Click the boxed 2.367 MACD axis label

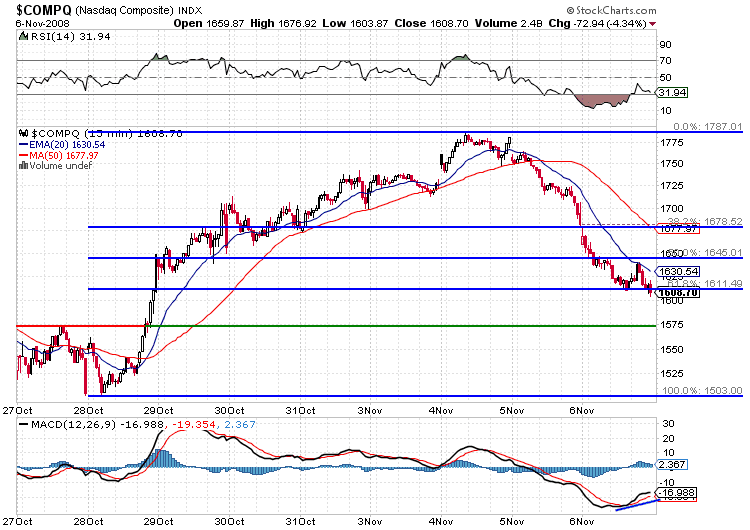(x=672, y=464)
